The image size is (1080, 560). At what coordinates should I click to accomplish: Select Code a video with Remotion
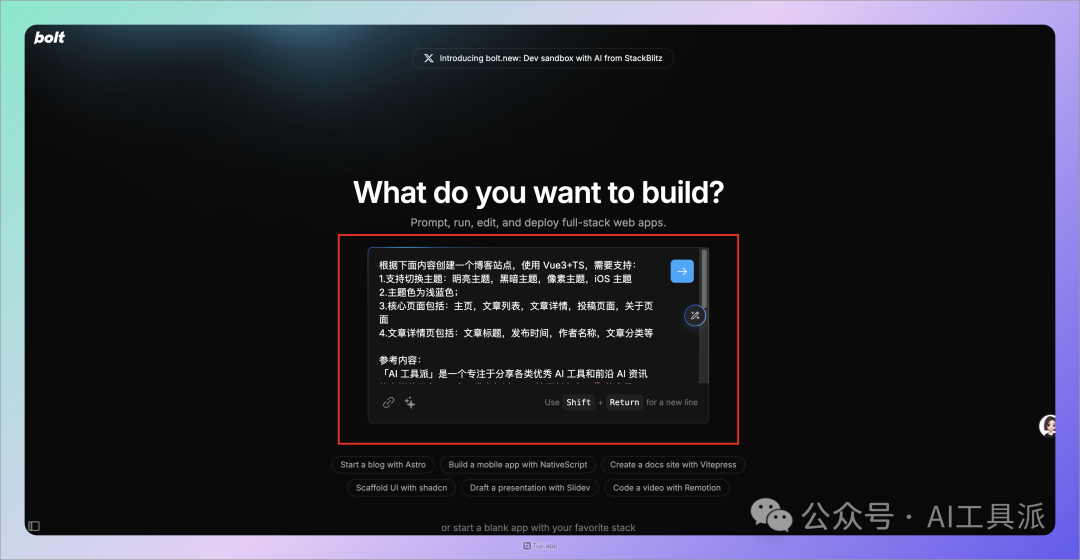667,488
